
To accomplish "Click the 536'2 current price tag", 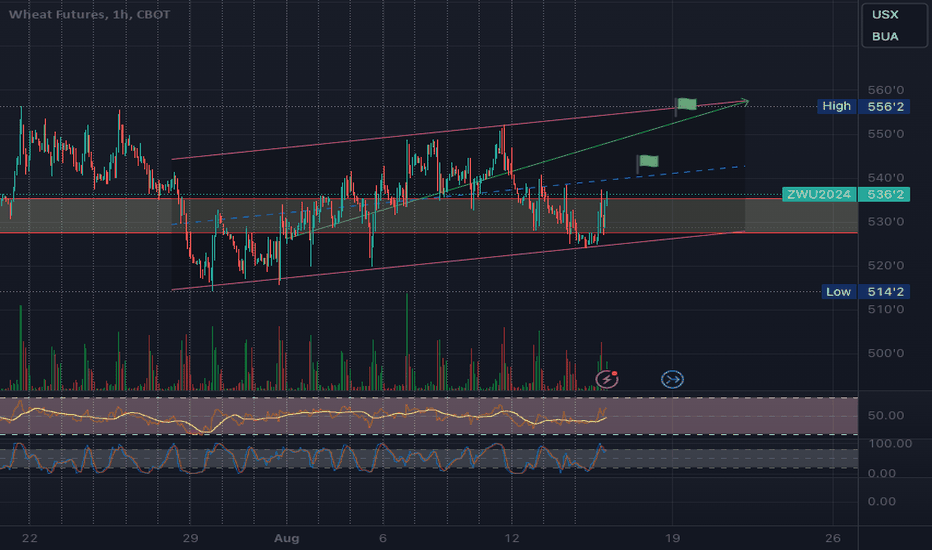I will pos(886,194).
